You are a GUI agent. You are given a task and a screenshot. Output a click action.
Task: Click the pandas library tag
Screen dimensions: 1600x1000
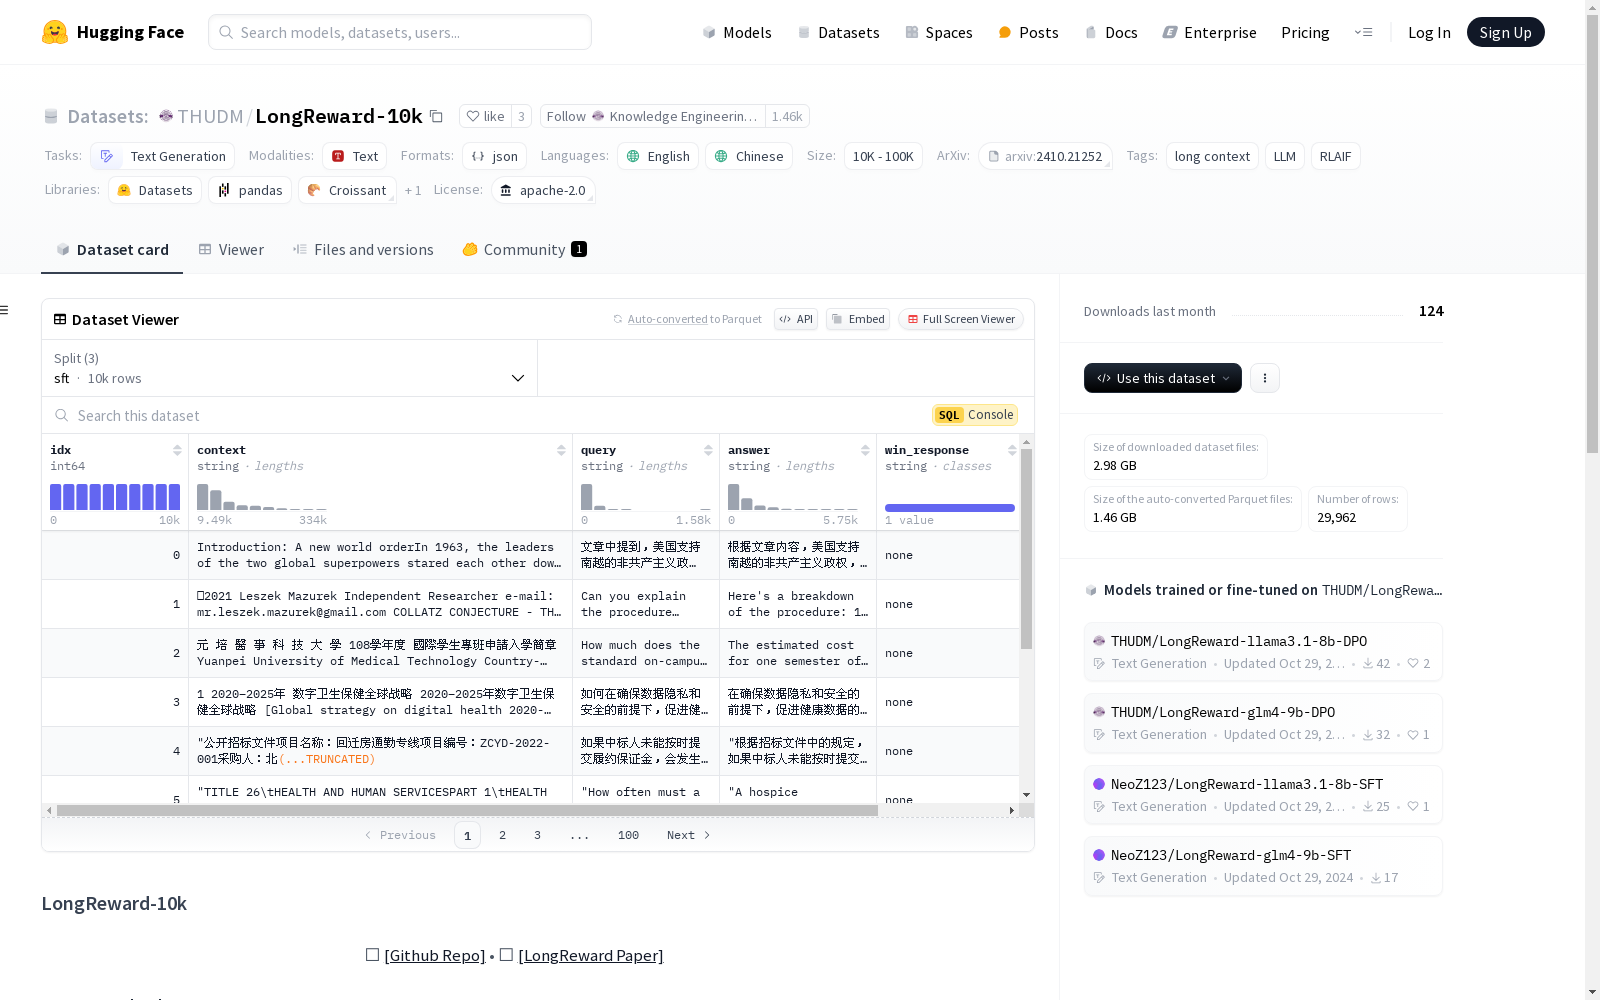(x=250, y=190)
